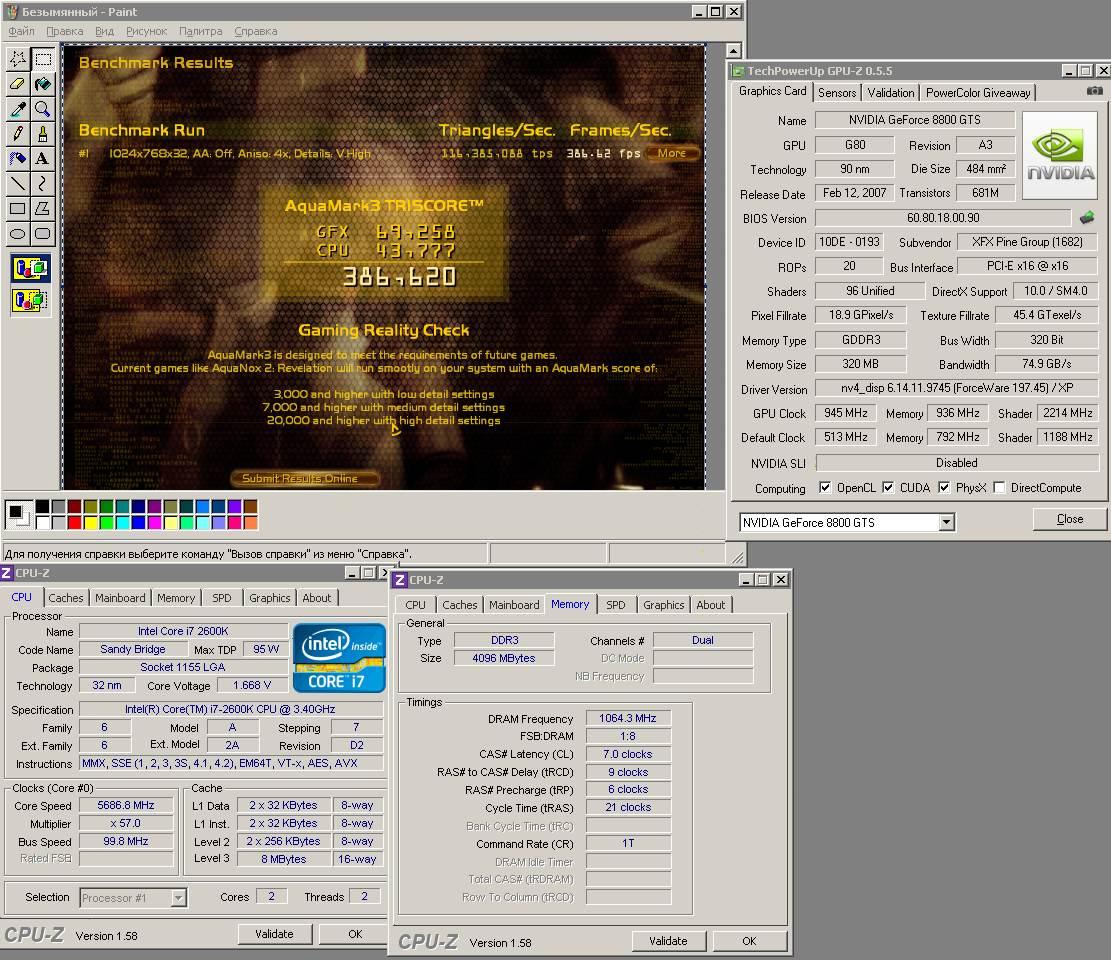Open the PowerColor Giveaway tab in GPU-Z

[978, 93]
